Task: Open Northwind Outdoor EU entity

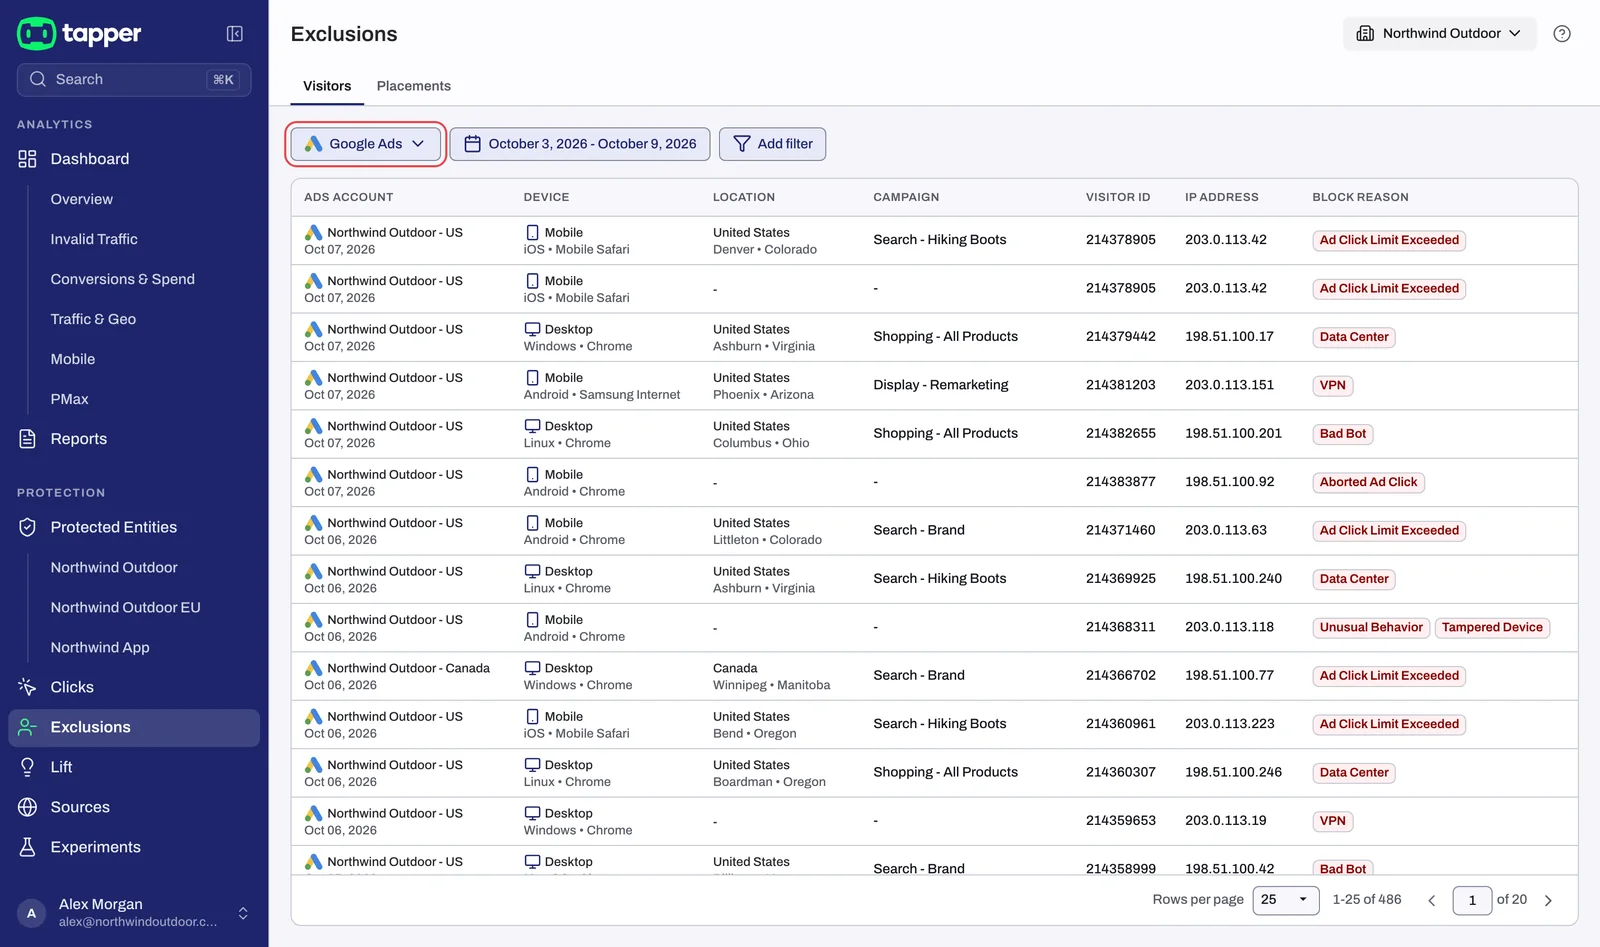Action: point(126,607)
